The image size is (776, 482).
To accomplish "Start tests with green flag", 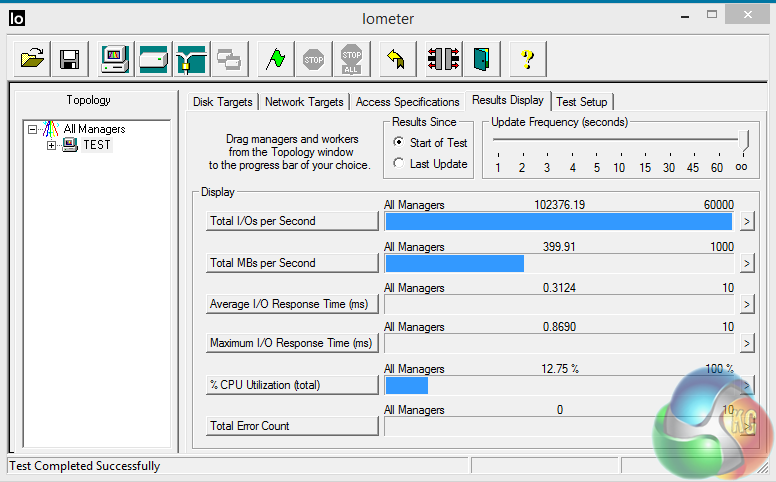I will point(276,59).
